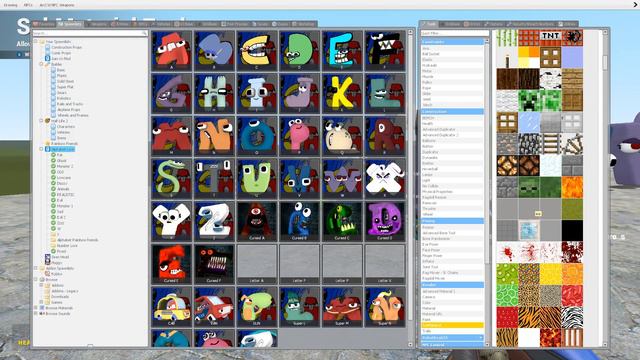Image resolution: width=640 pixels, height=360 pixels.
Task: Spawn the orange letter N character
Action: [214, 136]
